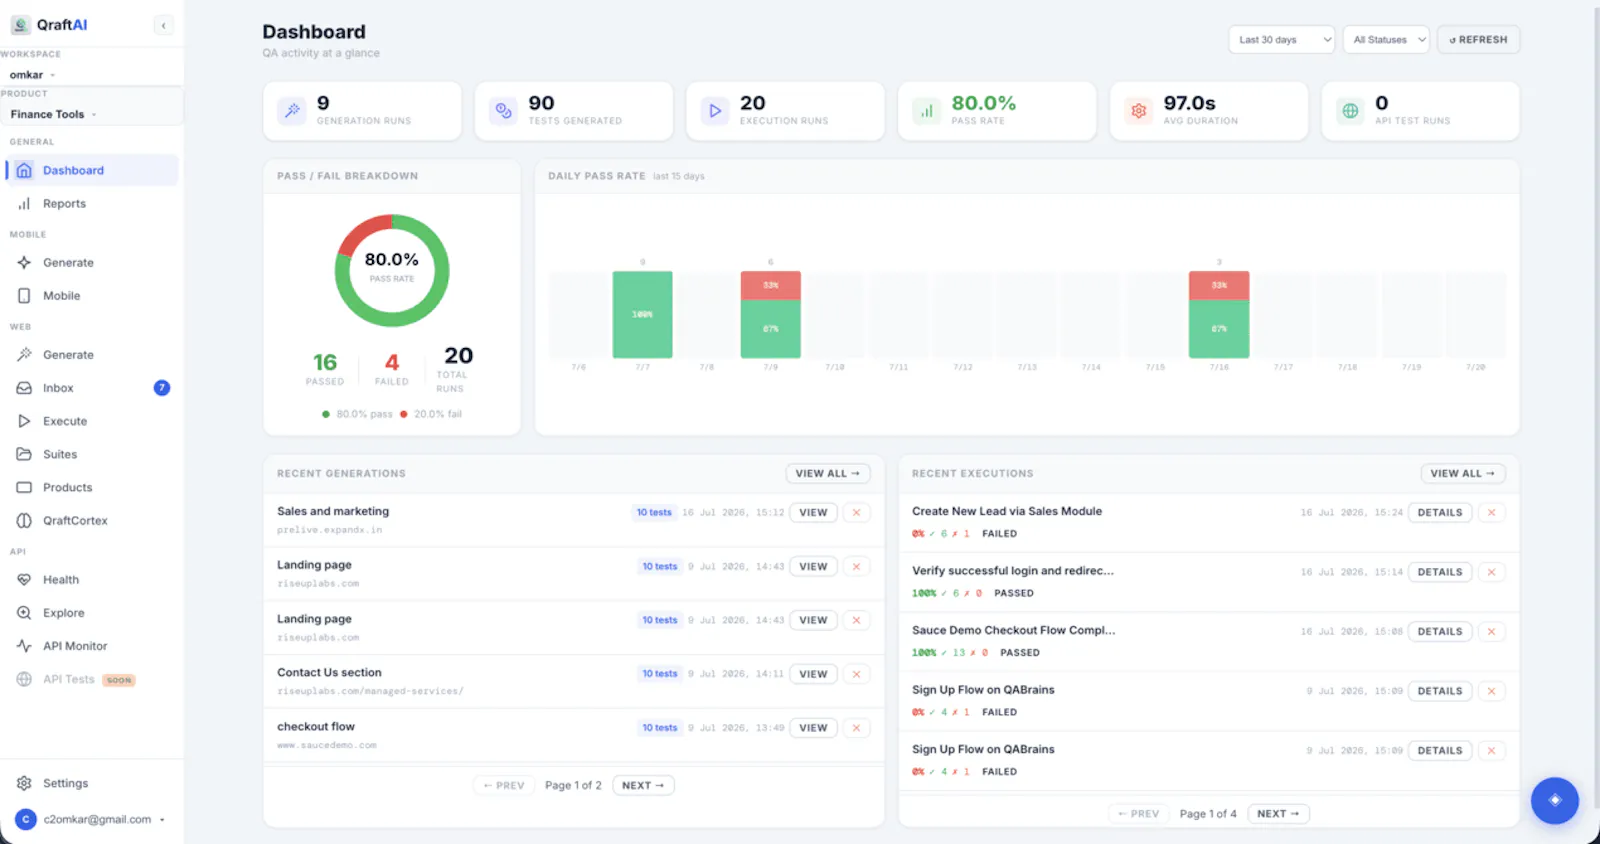This screenshot has width=1600, height=844.
Task: Delete the Contact Us section generation
Action: 857,674
